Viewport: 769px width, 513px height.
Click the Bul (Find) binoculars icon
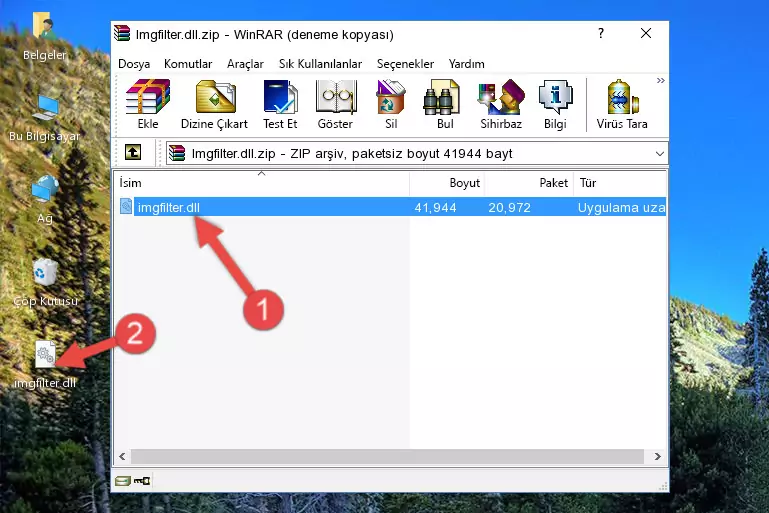[x=441, y=97]
